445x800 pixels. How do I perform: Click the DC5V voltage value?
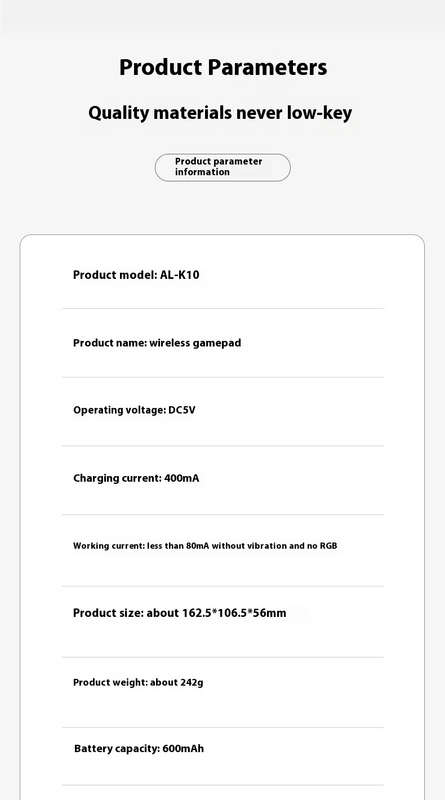[x=182, y=410]
